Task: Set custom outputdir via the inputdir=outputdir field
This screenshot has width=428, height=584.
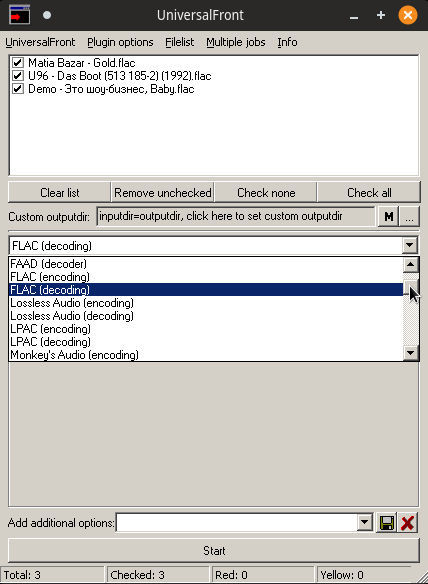Action: pyautogui.click(x=236, y=216)
